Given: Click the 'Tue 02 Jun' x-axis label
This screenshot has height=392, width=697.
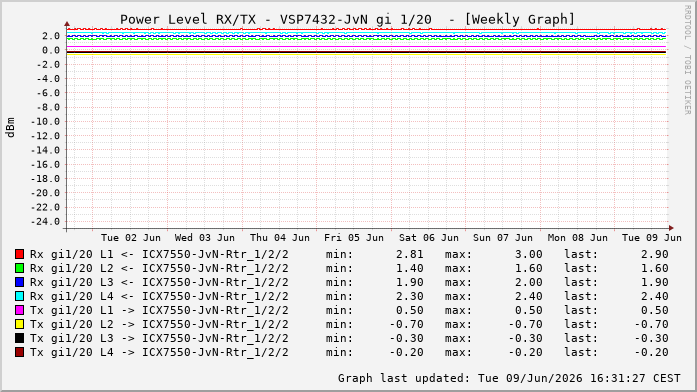Looking at the screenshot, I should 131,238.
